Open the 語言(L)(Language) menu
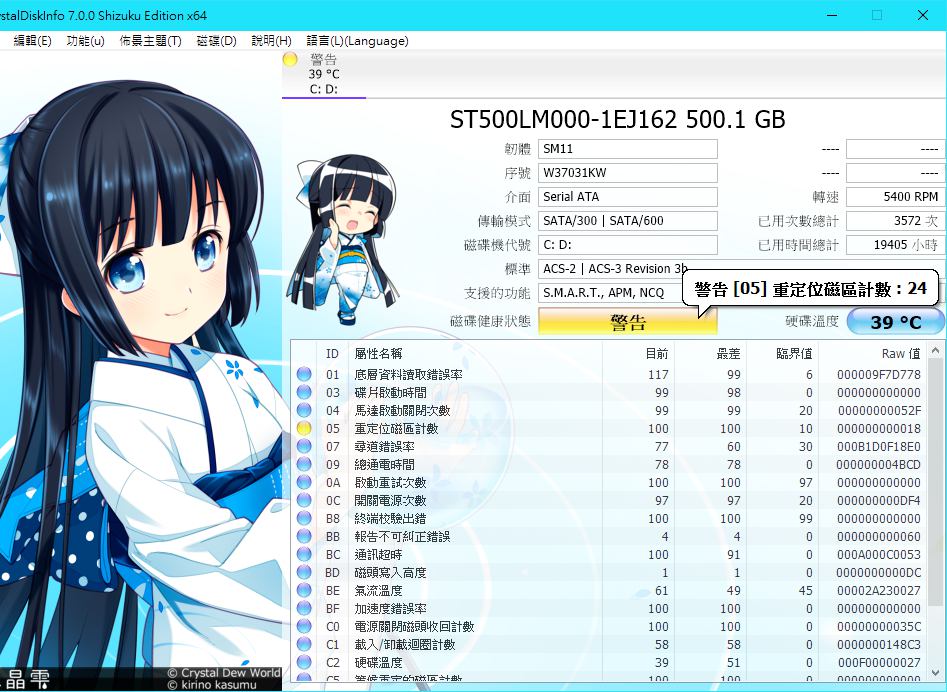 pos(357,40)
